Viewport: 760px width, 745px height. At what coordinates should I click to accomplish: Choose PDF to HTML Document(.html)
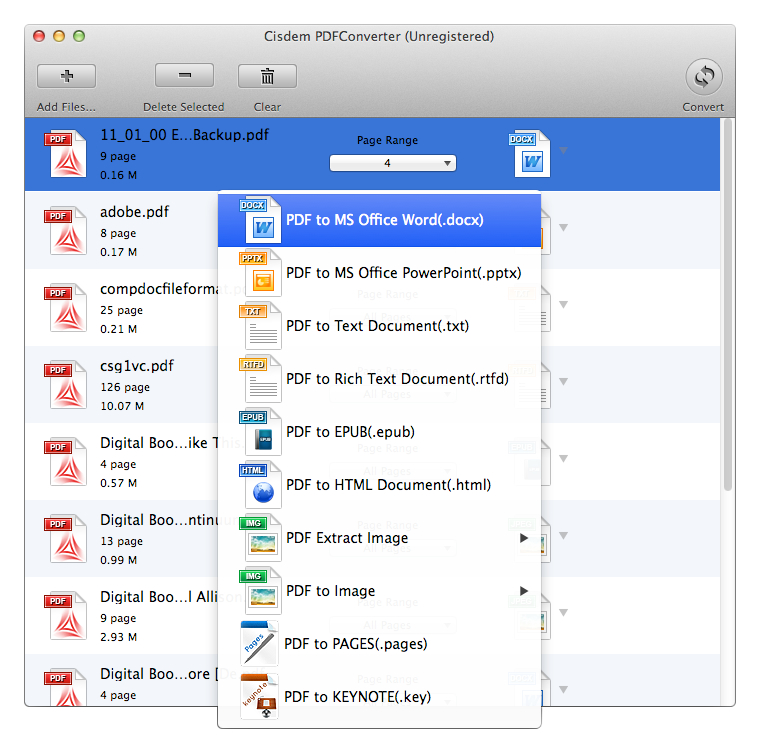tap(379, 485)
